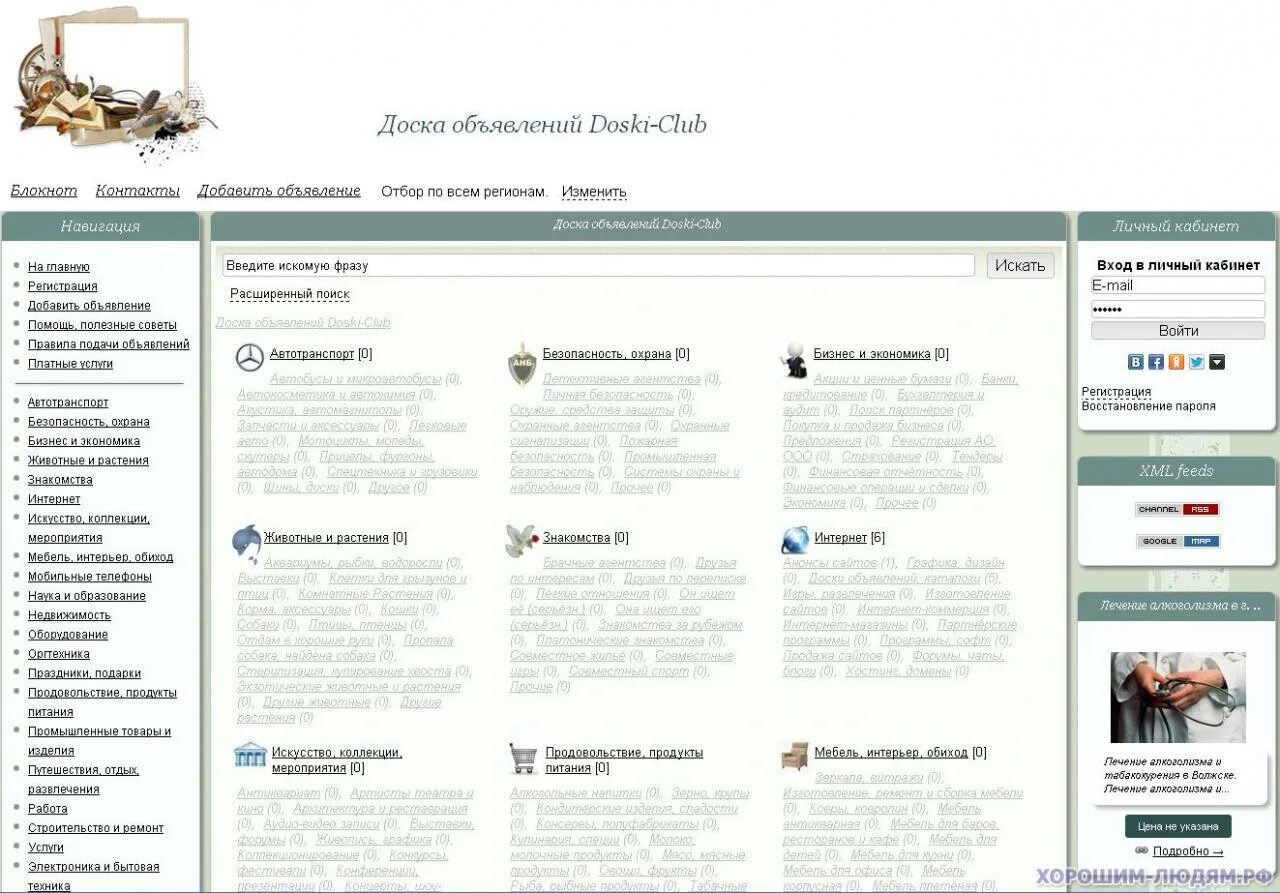Open Доски объявлений, каталоги subcategory

point(894,579)
